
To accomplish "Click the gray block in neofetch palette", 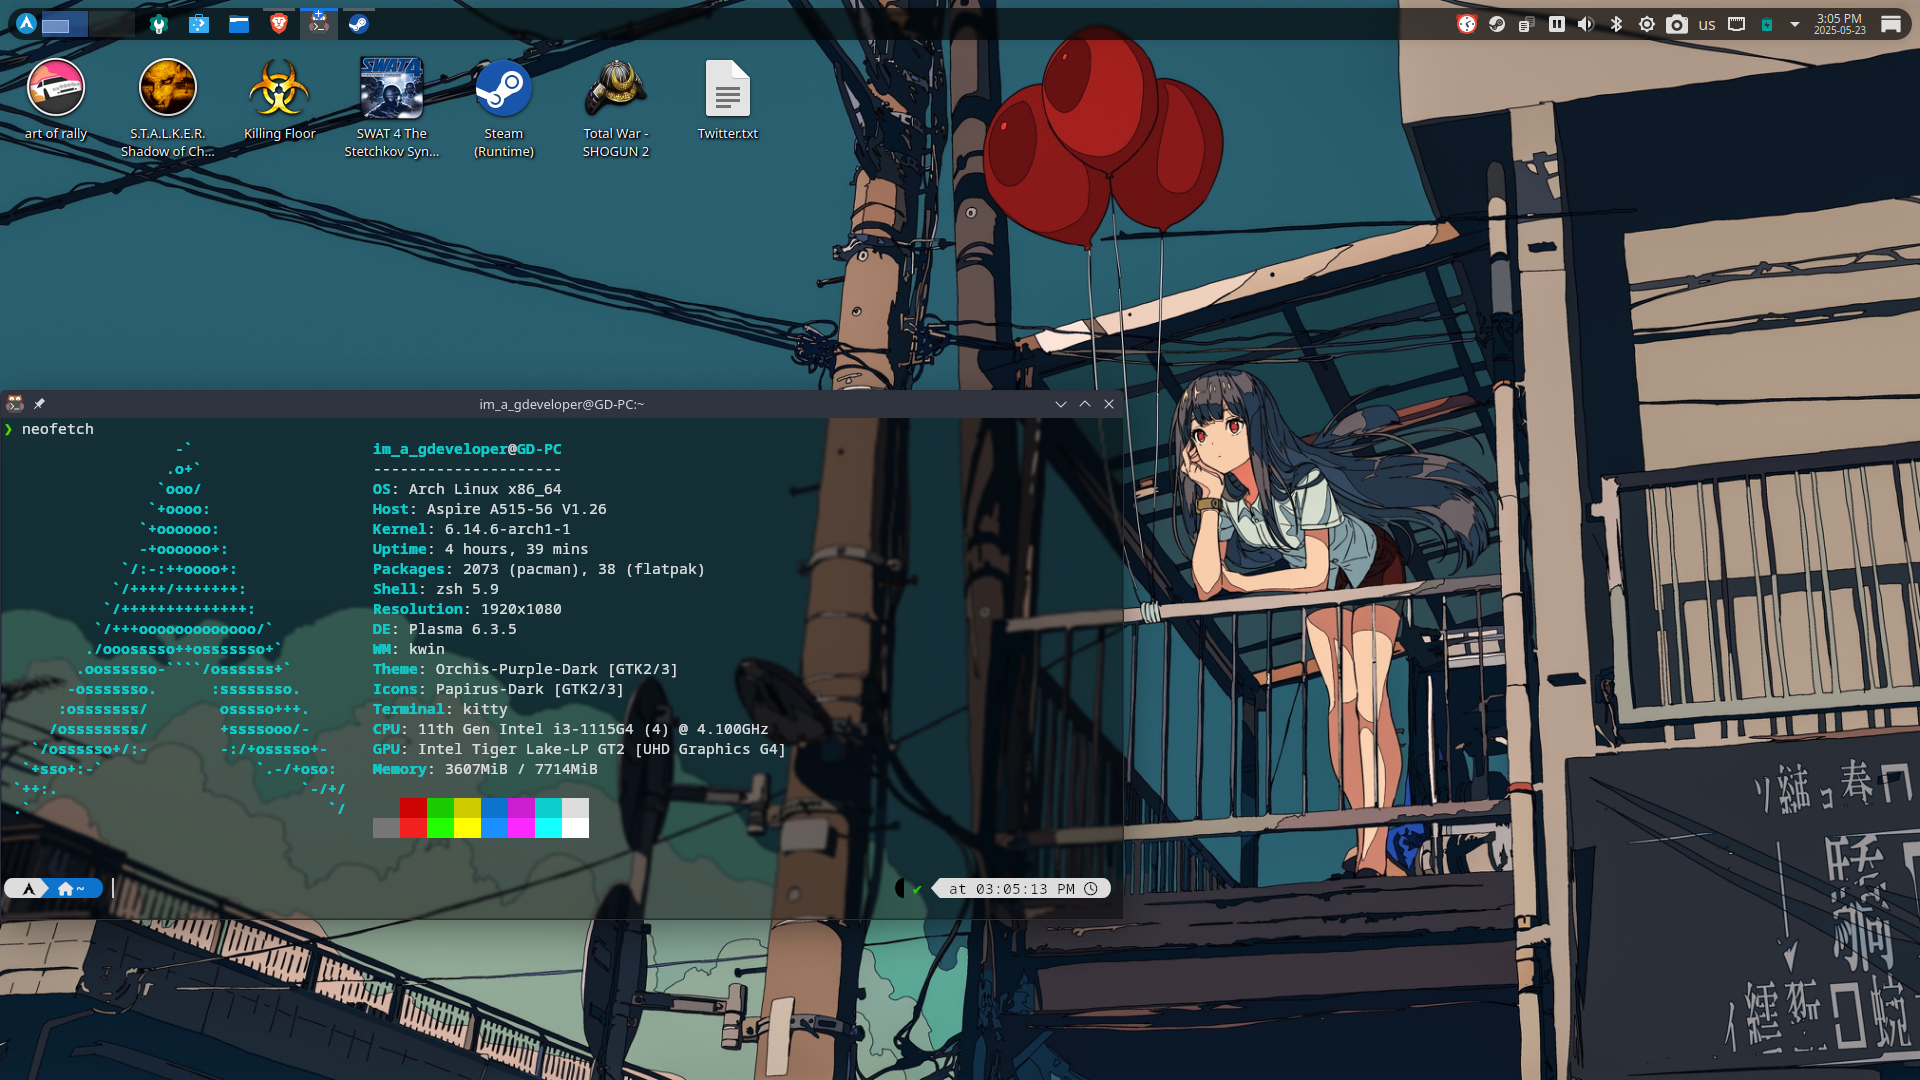I will (x=386, y=828).
